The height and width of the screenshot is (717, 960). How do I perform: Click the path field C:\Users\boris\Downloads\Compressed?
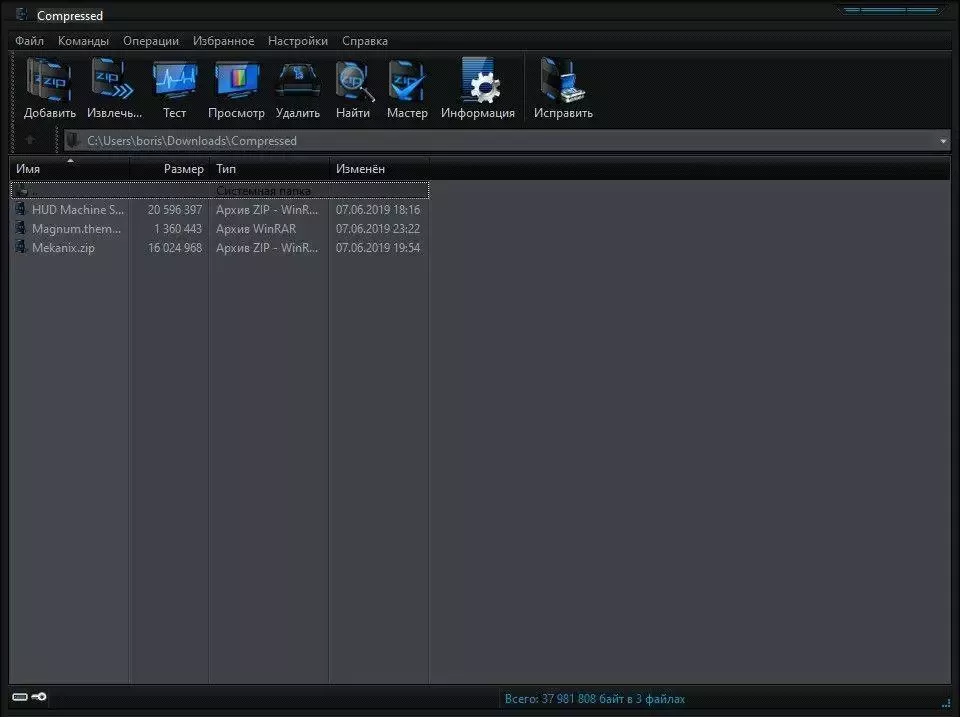point(500,141)
